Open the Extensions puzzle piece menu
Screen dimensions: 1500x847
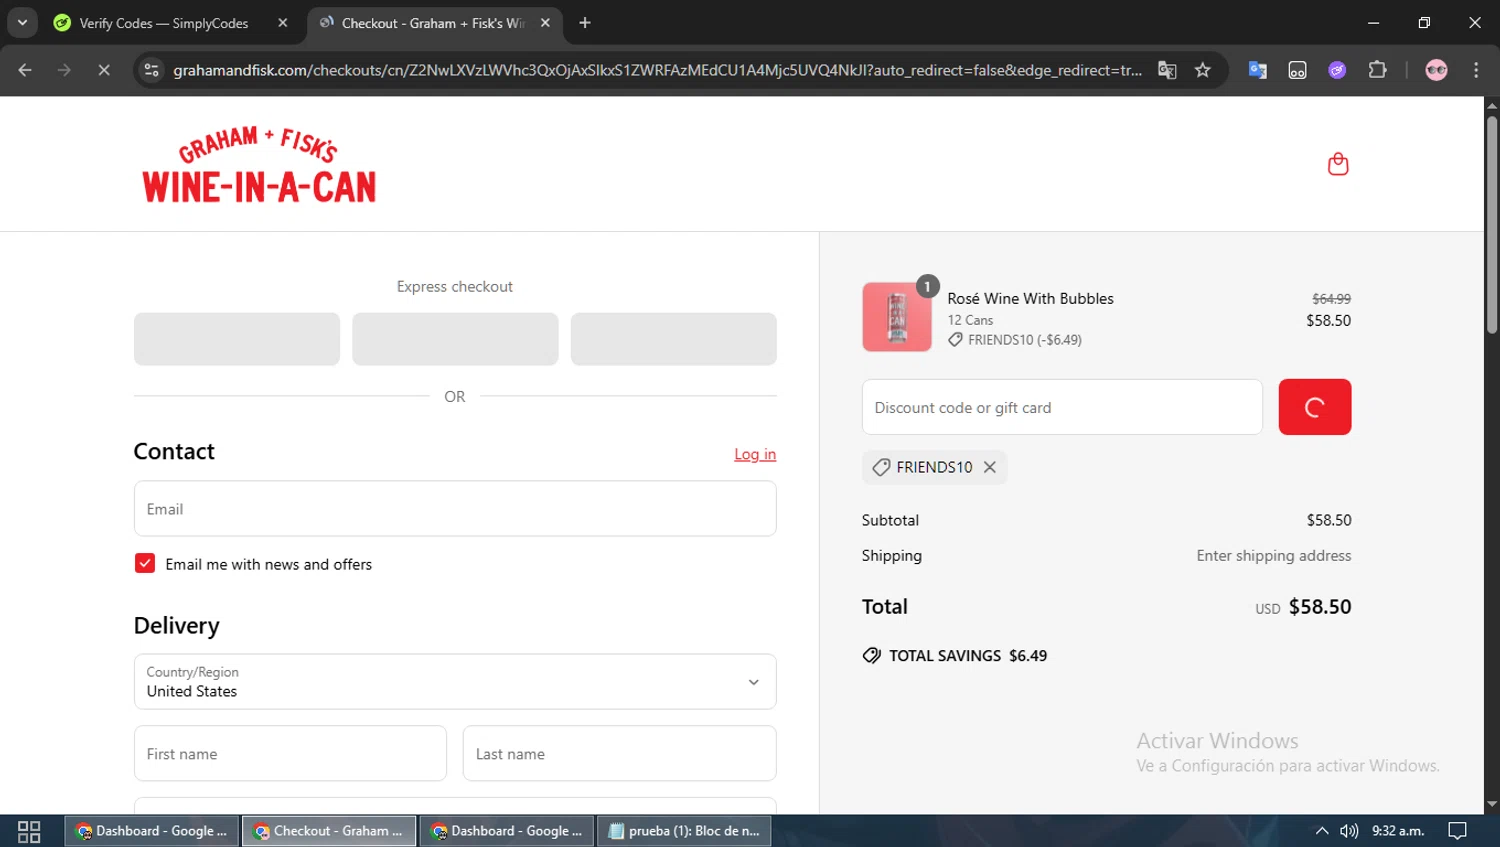1378,70
